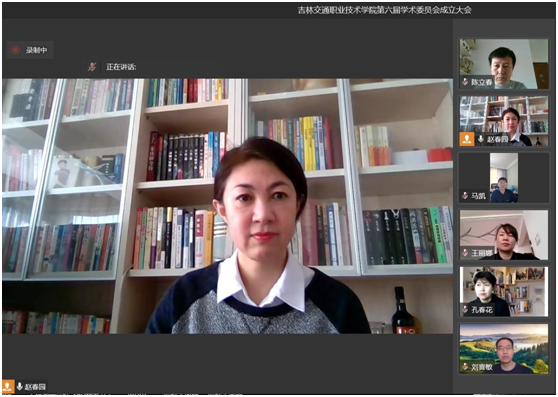The width and height of the screenshot is (558, 397).
Task: Click the muted mic icon on 孔春花's tile
Action: [465, 309]
